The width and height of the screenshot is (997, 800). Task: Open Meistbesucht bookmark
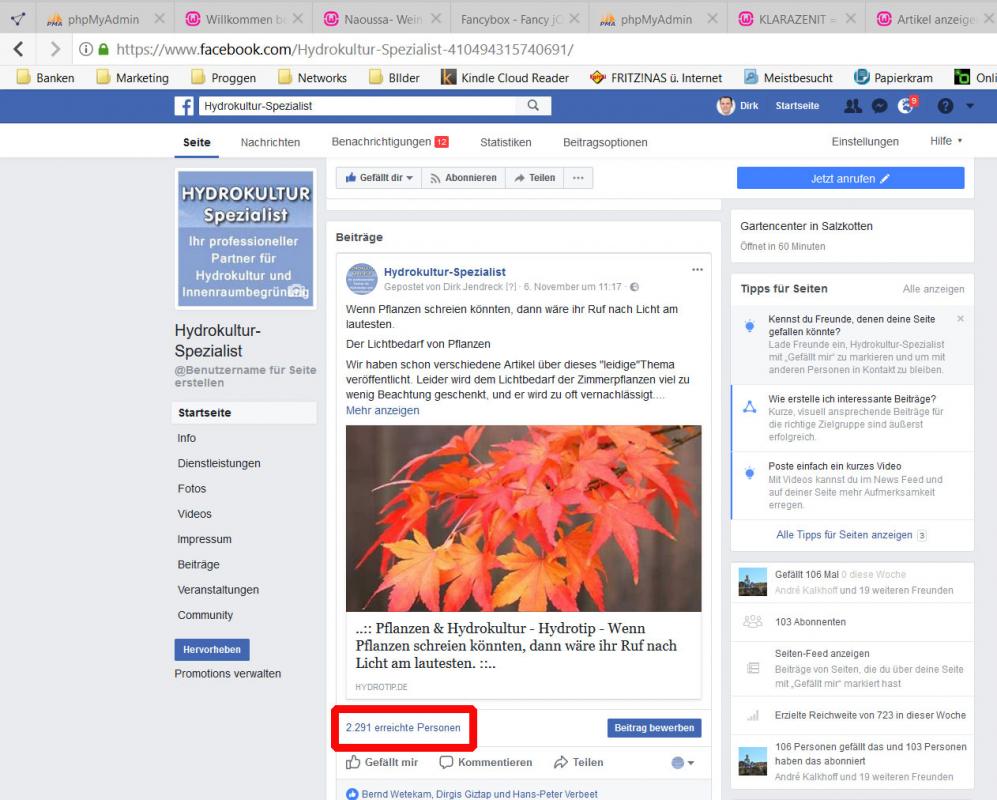coord(788,78)
